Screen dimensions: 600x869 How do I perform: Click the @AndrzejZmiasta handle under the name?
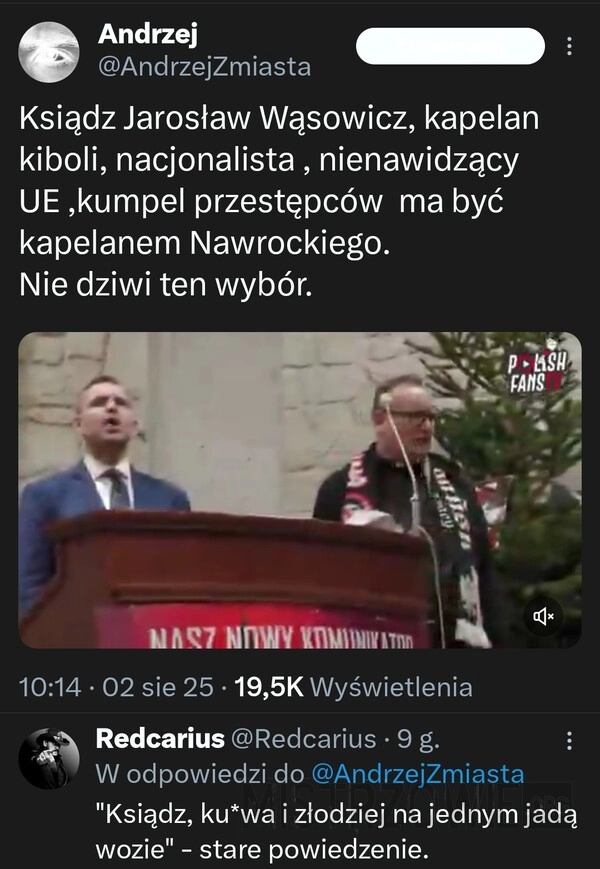pyautogui.click(x=204, y=67)
